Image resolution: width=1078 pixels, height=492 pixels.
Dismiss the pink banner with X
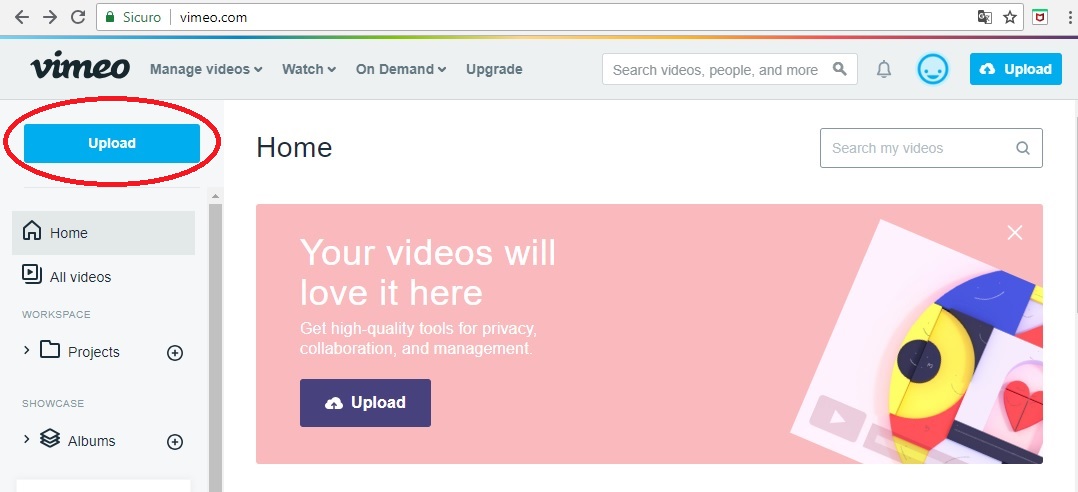(1015, 233)
